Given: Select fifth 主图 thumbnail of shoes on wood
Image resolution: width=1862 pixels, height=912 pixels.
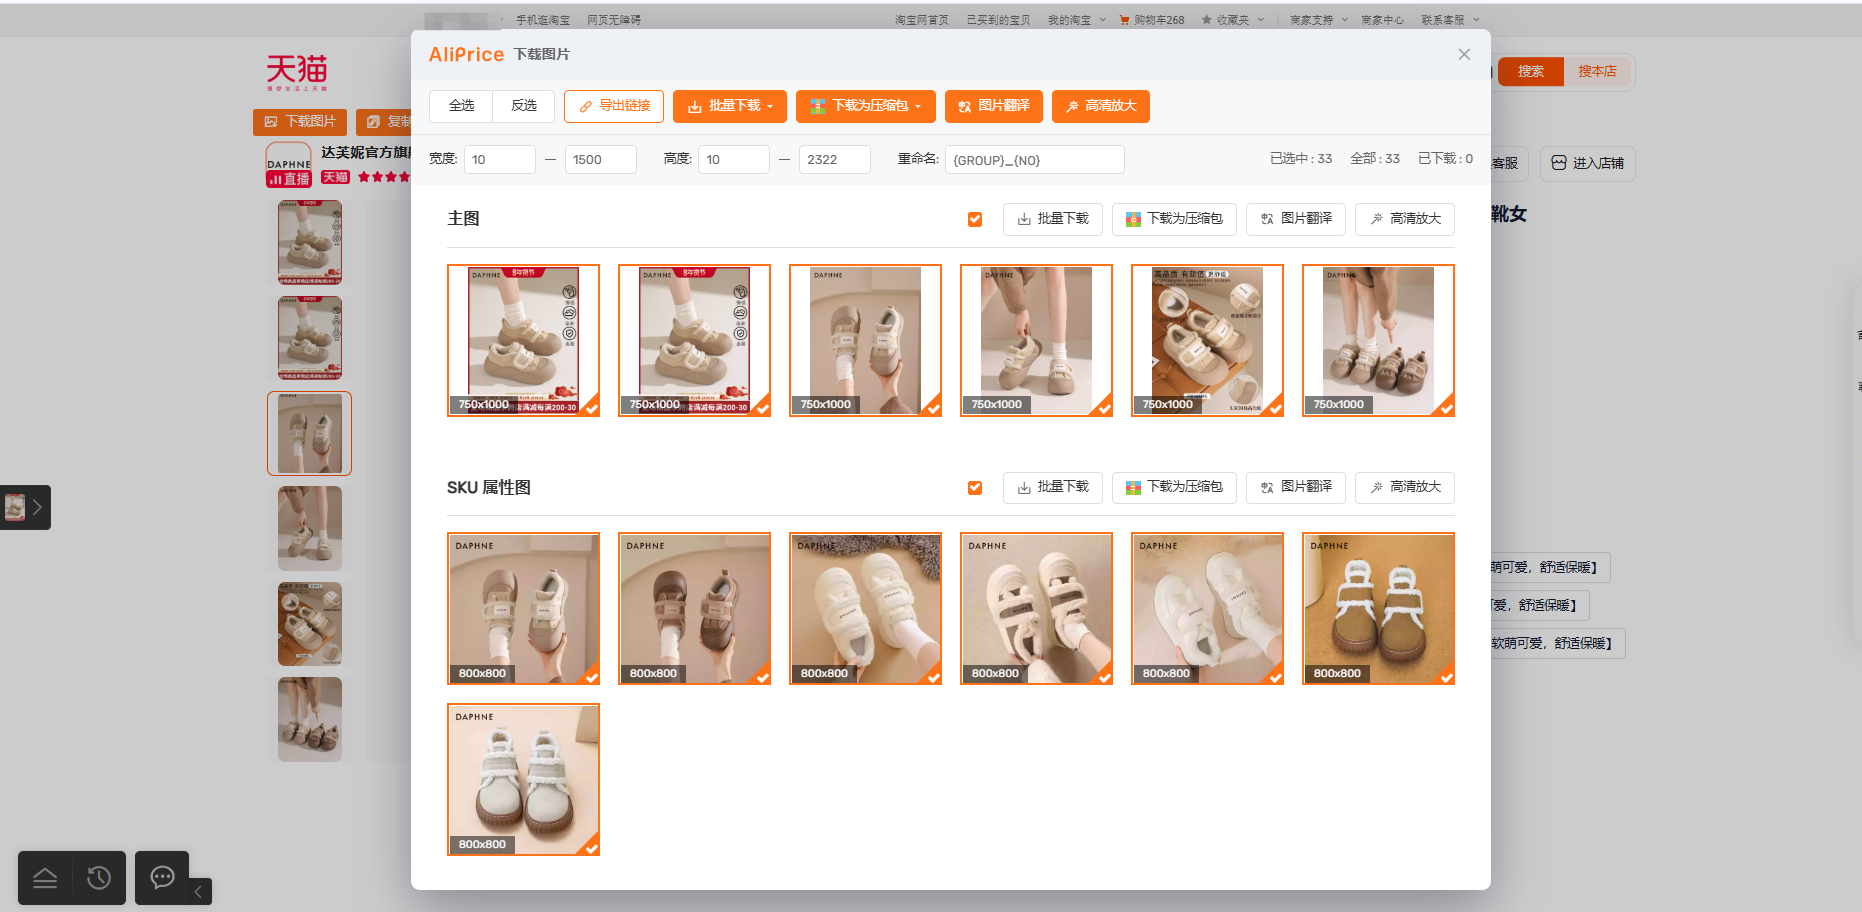Looking at the screenshot, I should click(1207, 340).
